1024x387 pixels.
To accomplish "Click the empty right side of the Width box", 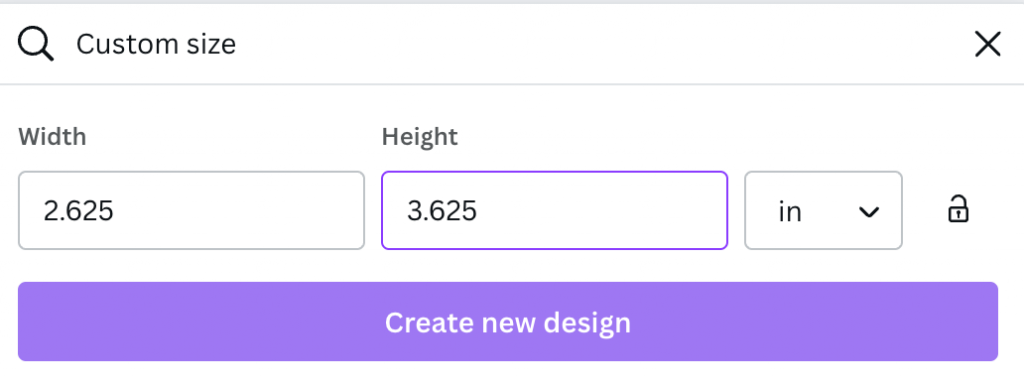I will (x=261, y=210).
